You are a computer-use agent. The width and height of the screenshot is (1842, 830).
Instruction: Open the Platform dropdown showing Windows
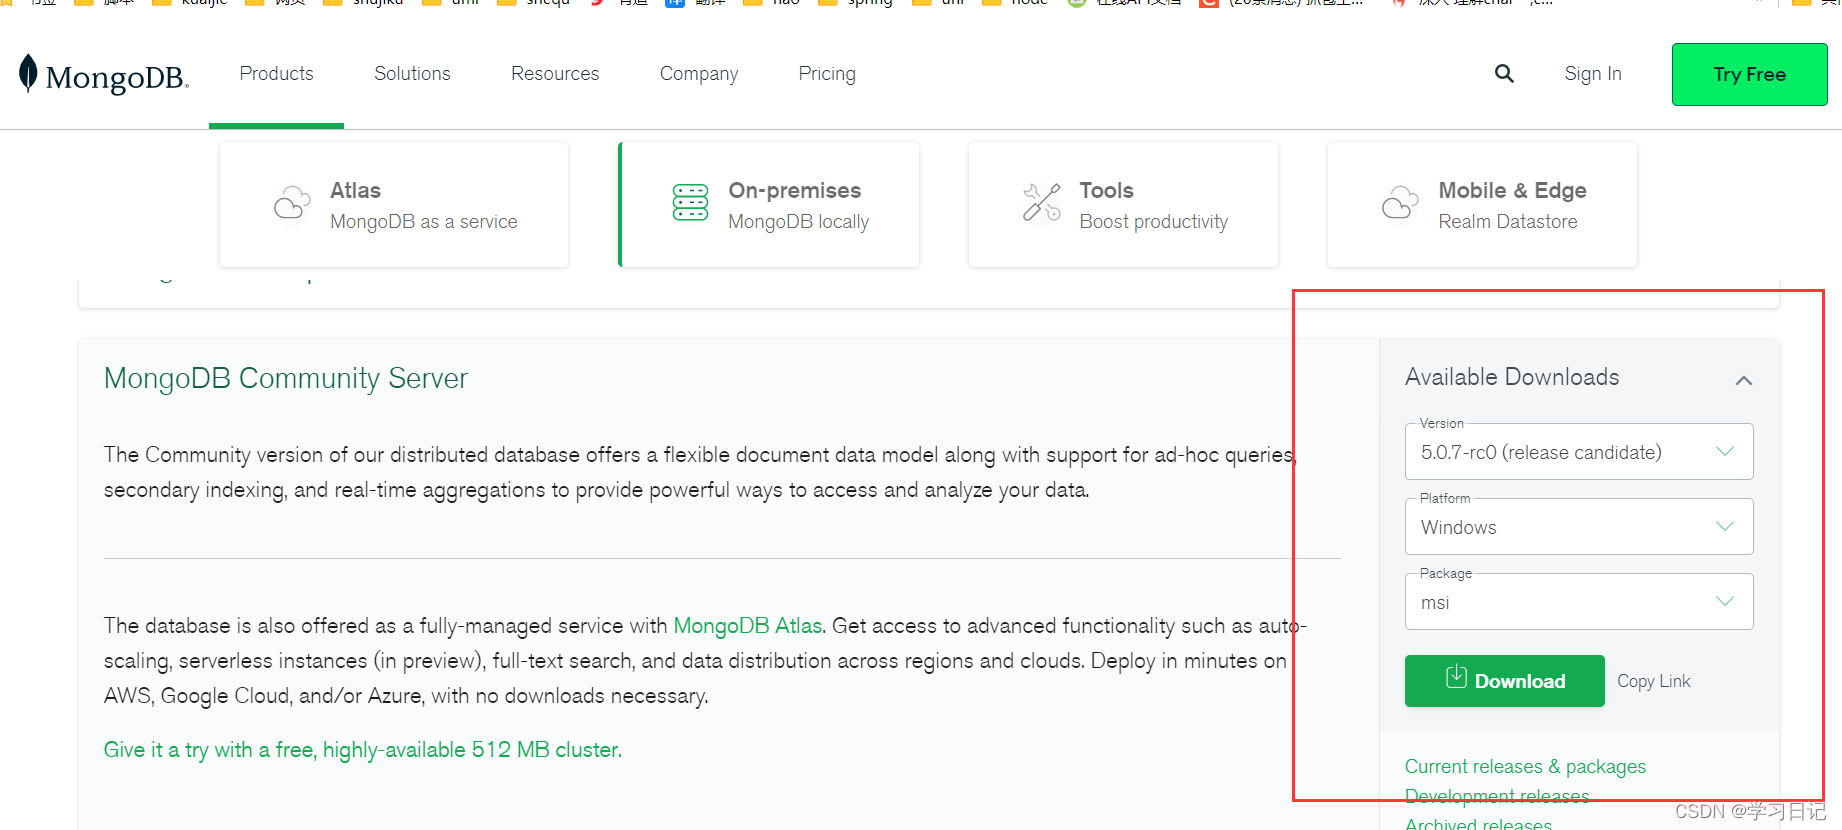tap(1579, 527)
